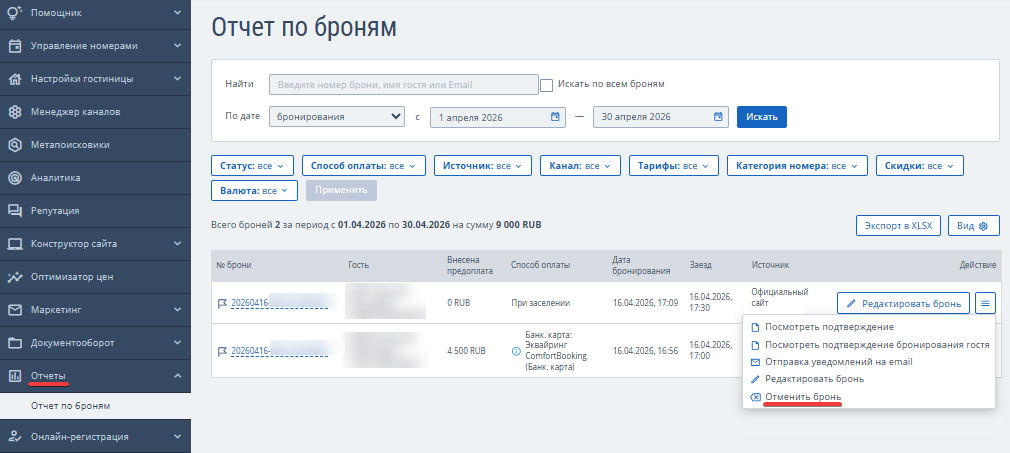1010x453 pixels.
Task: Click gear icon on Вид button
Action: tap(983, 226)
